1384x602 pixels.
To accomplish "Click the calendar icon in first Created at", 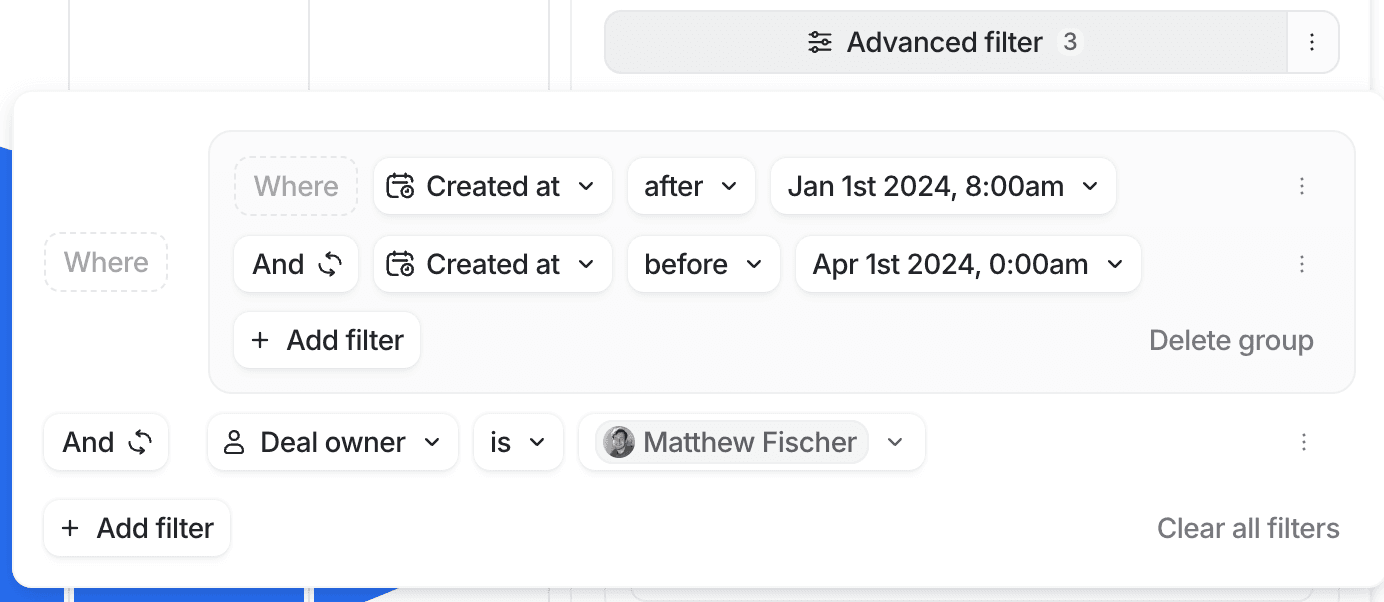I will (x=401, y=186).
